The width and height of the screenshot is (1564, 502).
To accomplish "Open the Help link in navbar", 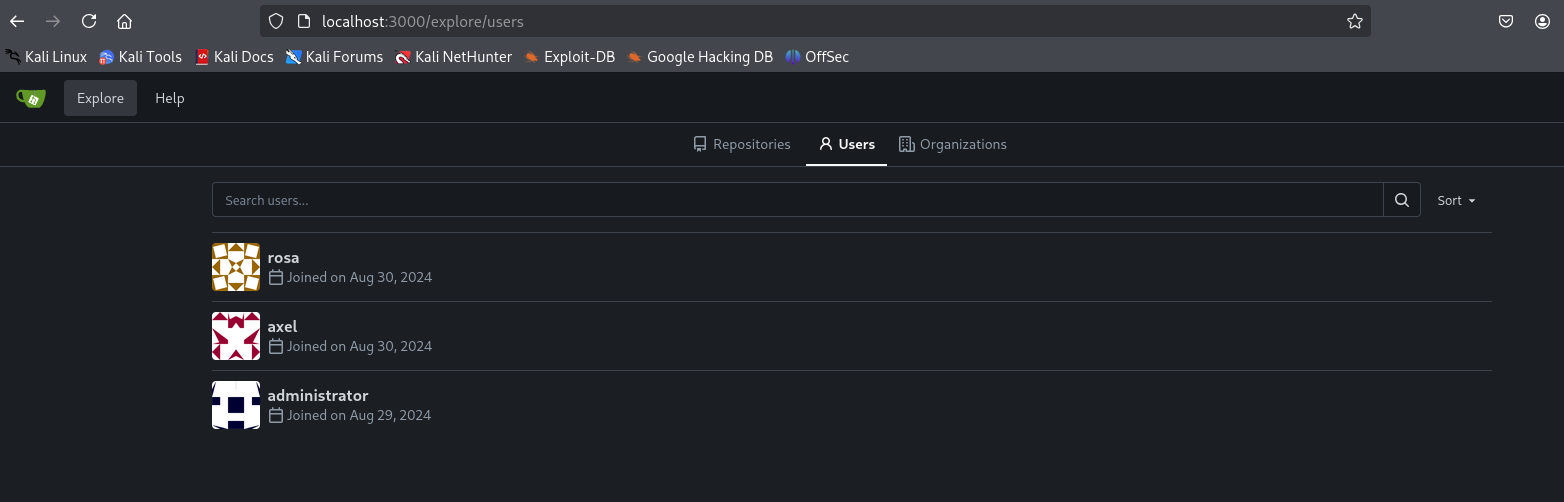I will pyautogui.click(x=170, y=98).
